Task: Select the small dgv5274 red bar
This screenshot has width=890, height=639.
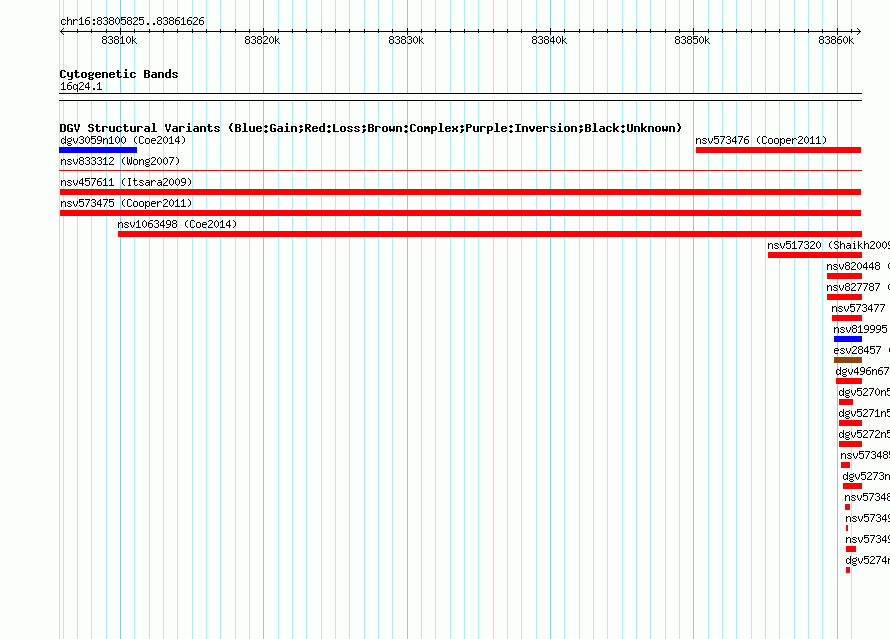Action: tap(848, 570)
